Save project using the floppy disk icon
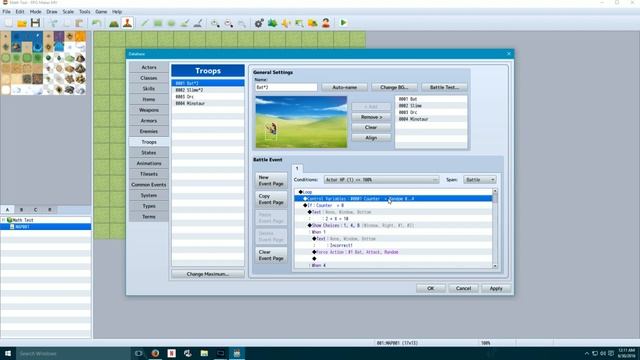The width and height of the screenshot is (640, 360). [x=36, y=23]
